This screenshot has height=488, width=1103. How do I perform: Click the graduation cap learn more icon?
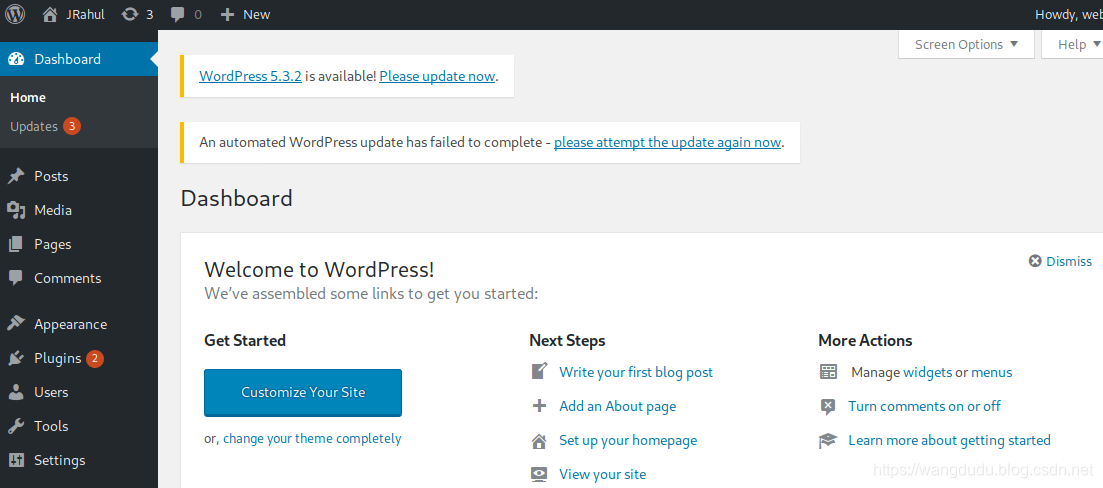[x=828, y=440]
